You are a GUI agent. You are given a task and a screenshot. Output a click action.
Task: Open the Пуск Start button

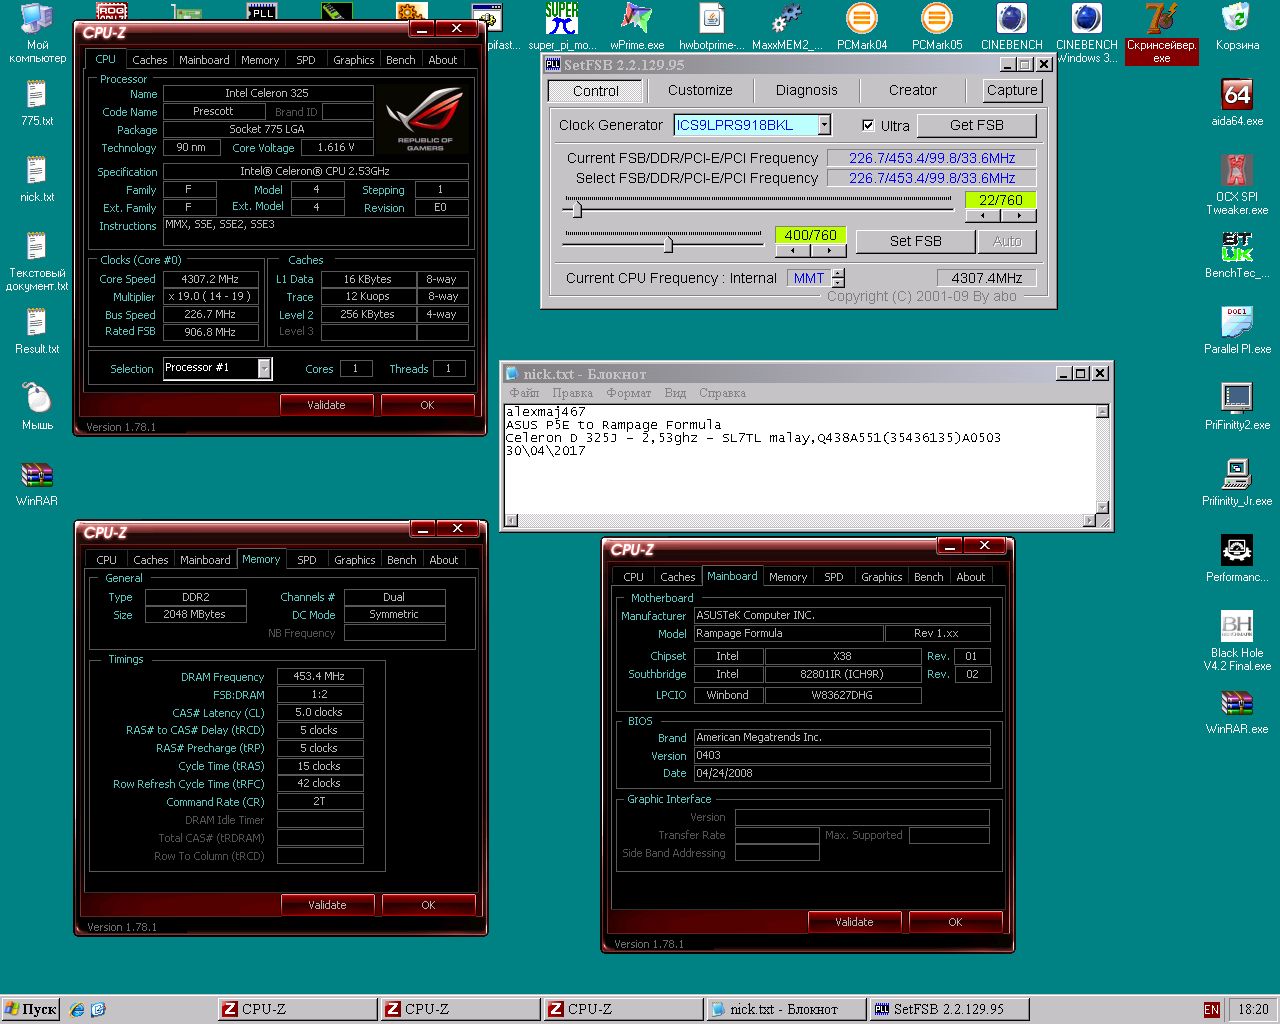pyautogui.click(x=31, y=1009)
